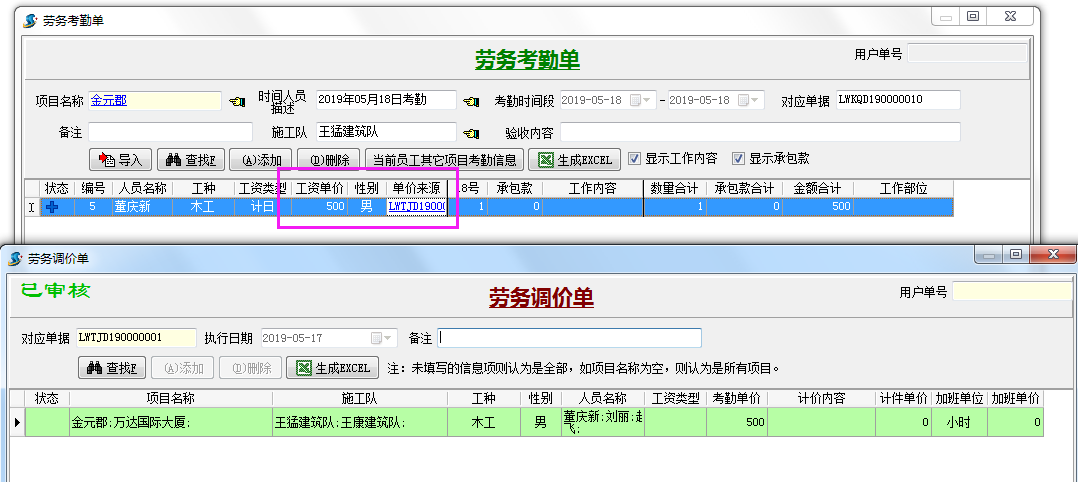This screenshot has height=482, width=1078.
Task: Click the blue plus status icon in row 董庆新
Action: click(x=53, y=207)
